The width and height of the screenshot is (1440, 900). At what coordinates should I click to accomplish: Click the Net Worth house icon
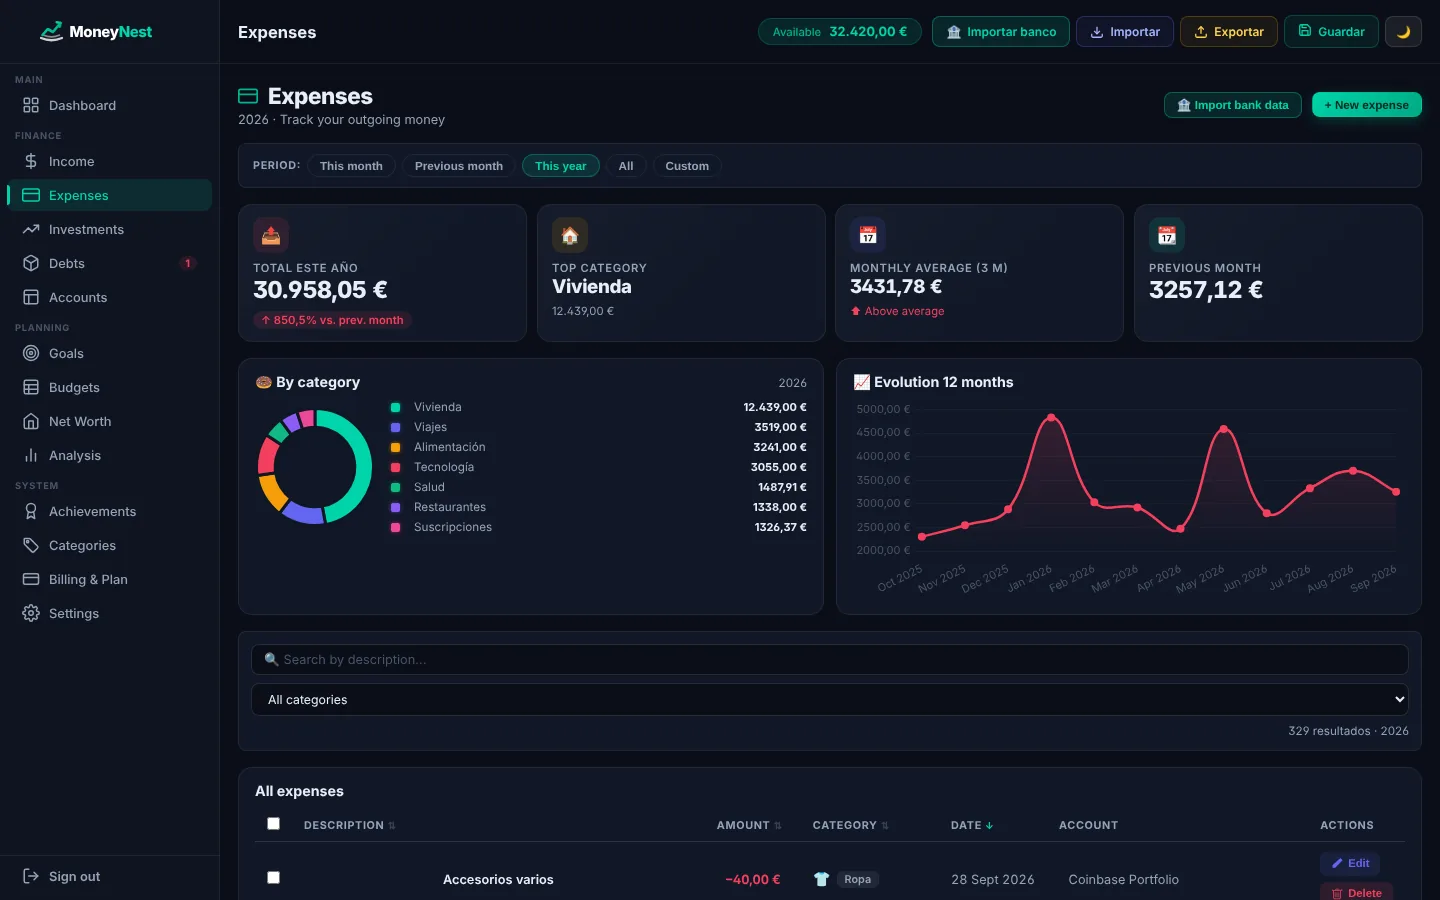point(31,421)
